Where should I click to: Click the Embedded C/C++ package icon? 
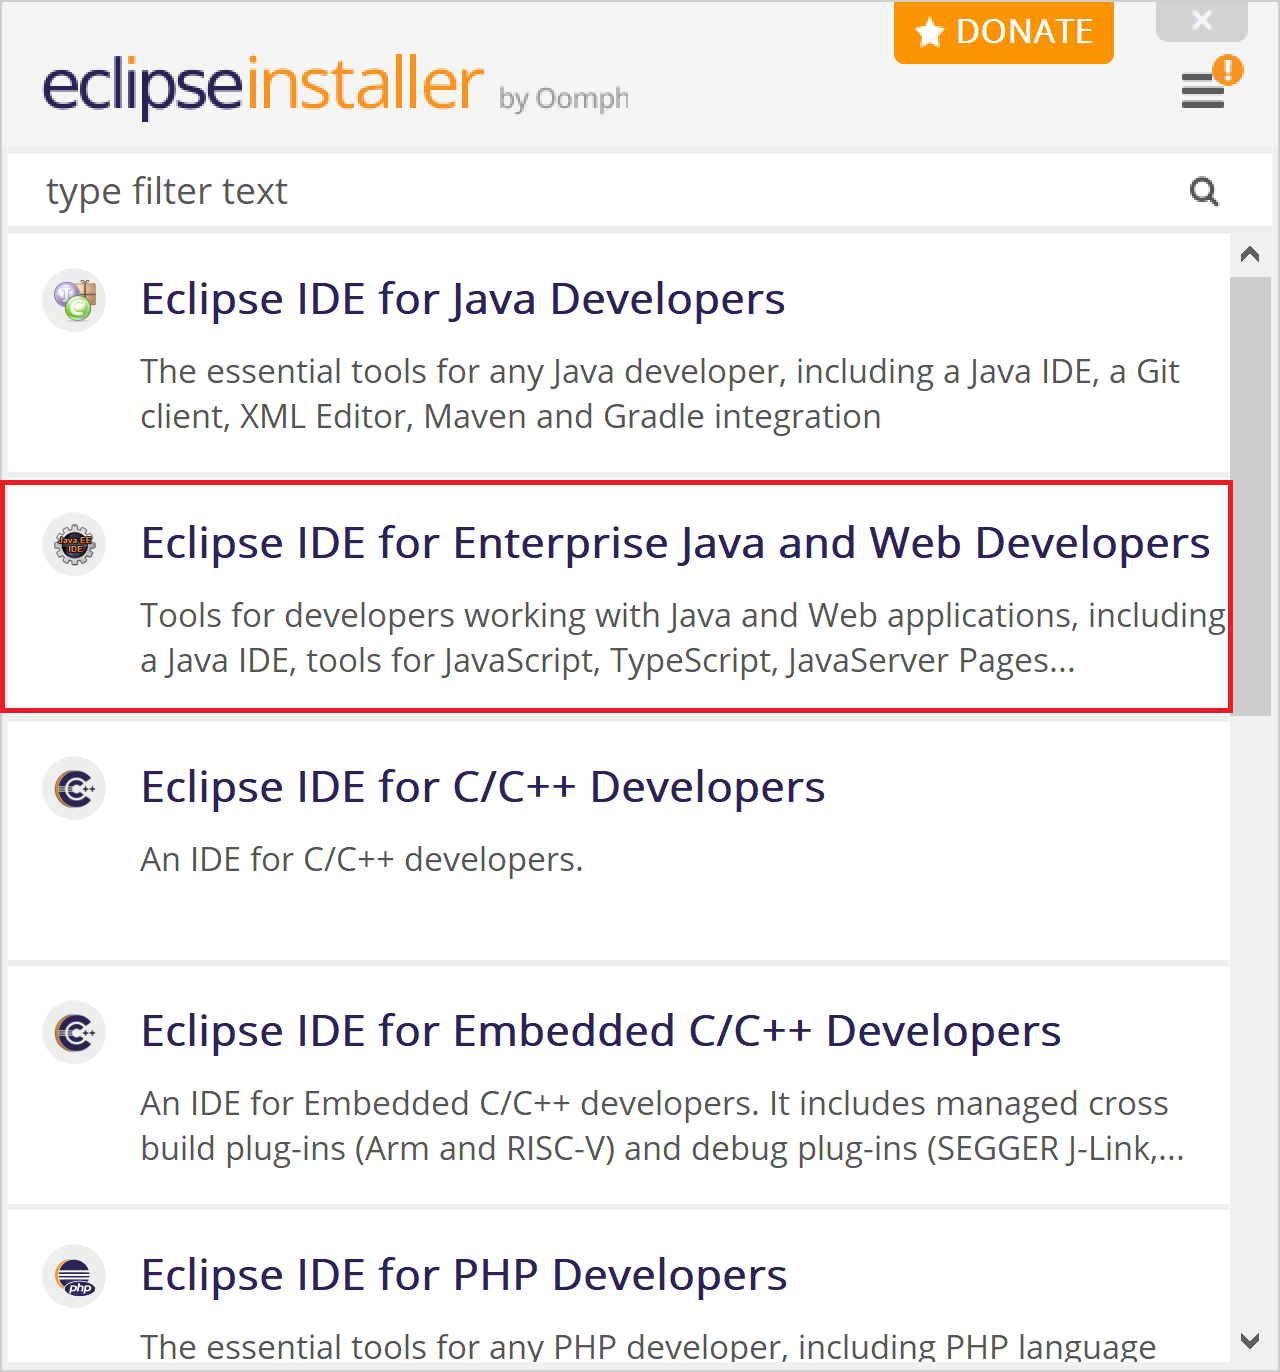[75, 1031]
